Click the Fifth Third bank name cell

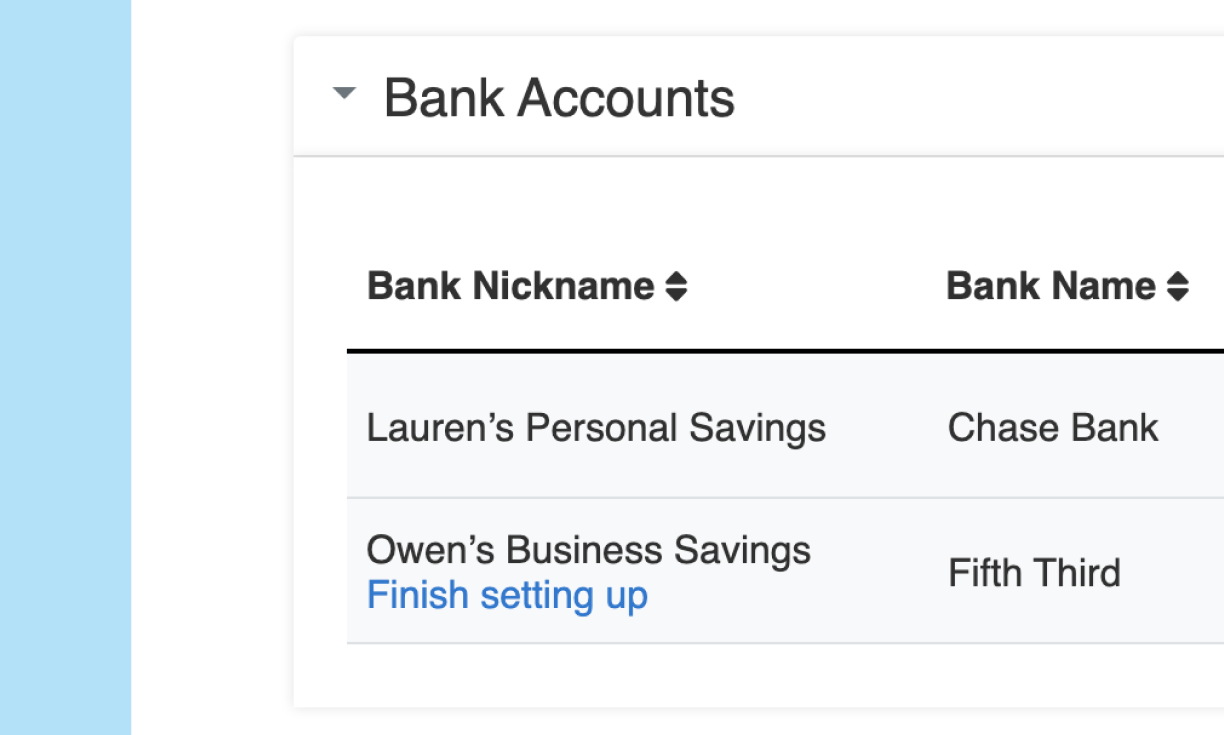coord(1034,573)
